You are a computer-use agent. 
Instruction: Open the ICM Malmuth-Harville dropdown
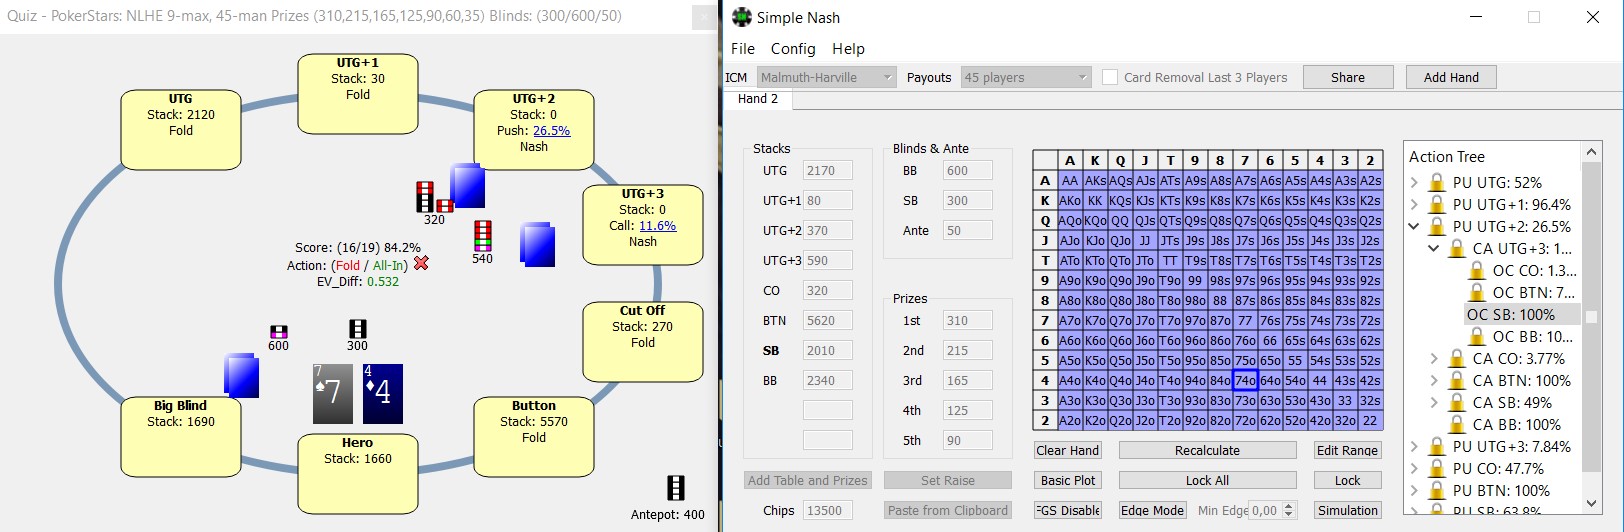pos(826,77)
